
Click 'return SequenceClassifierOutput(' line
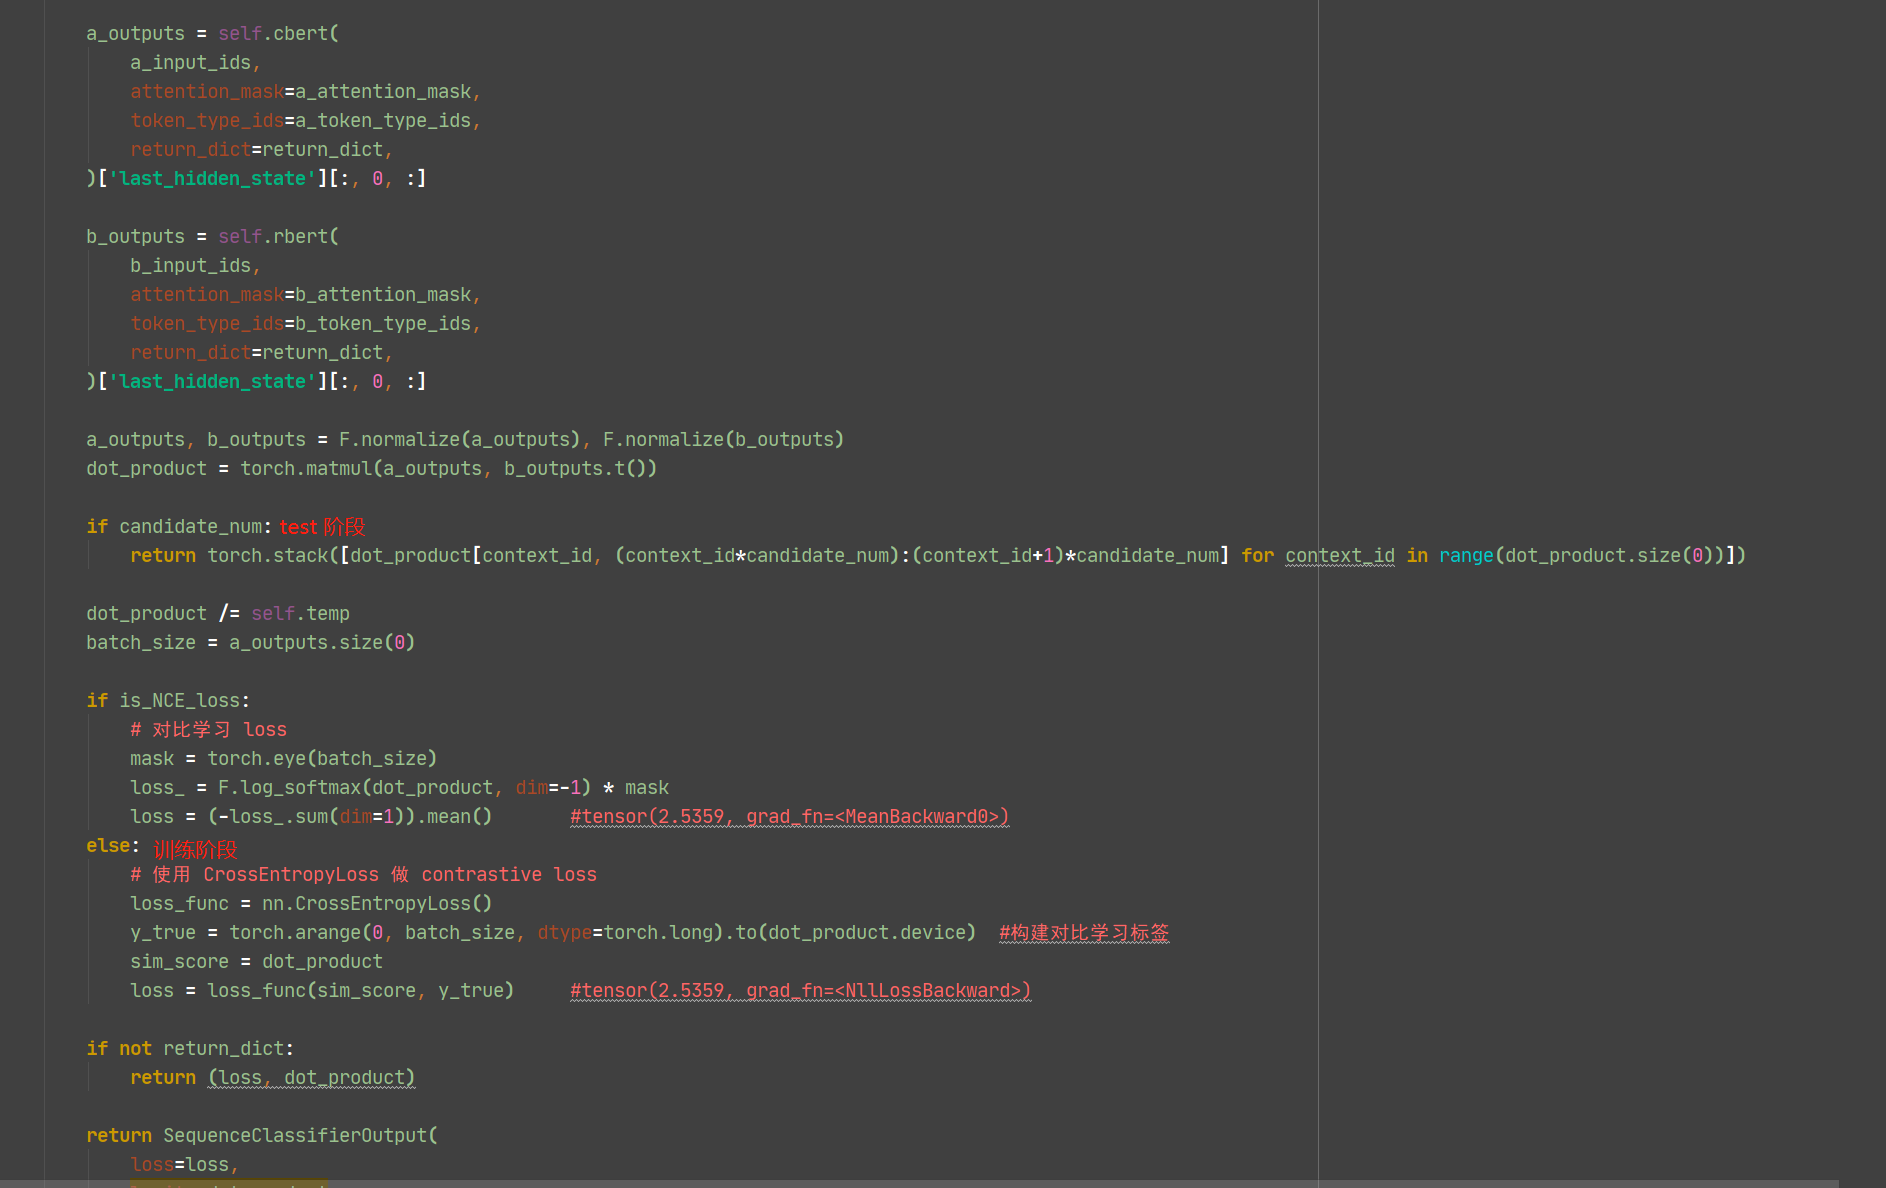pos(262,1136)
